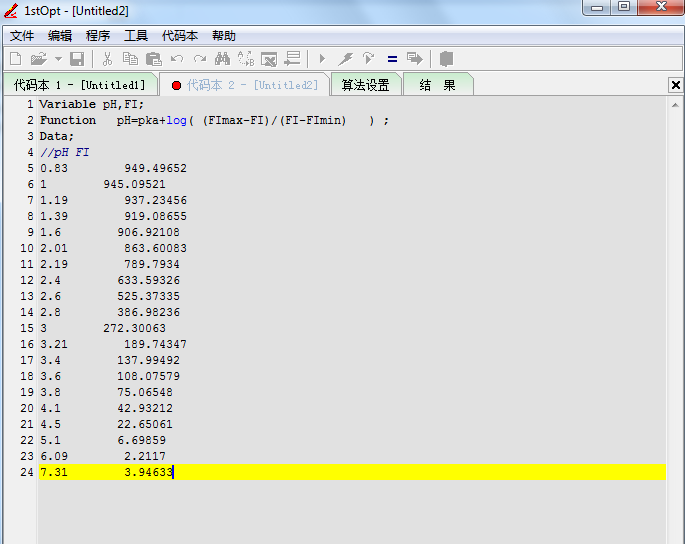Screen dimensions: 685x544
Task: Open the replace A-to-B icon
Action: point(246,59)
